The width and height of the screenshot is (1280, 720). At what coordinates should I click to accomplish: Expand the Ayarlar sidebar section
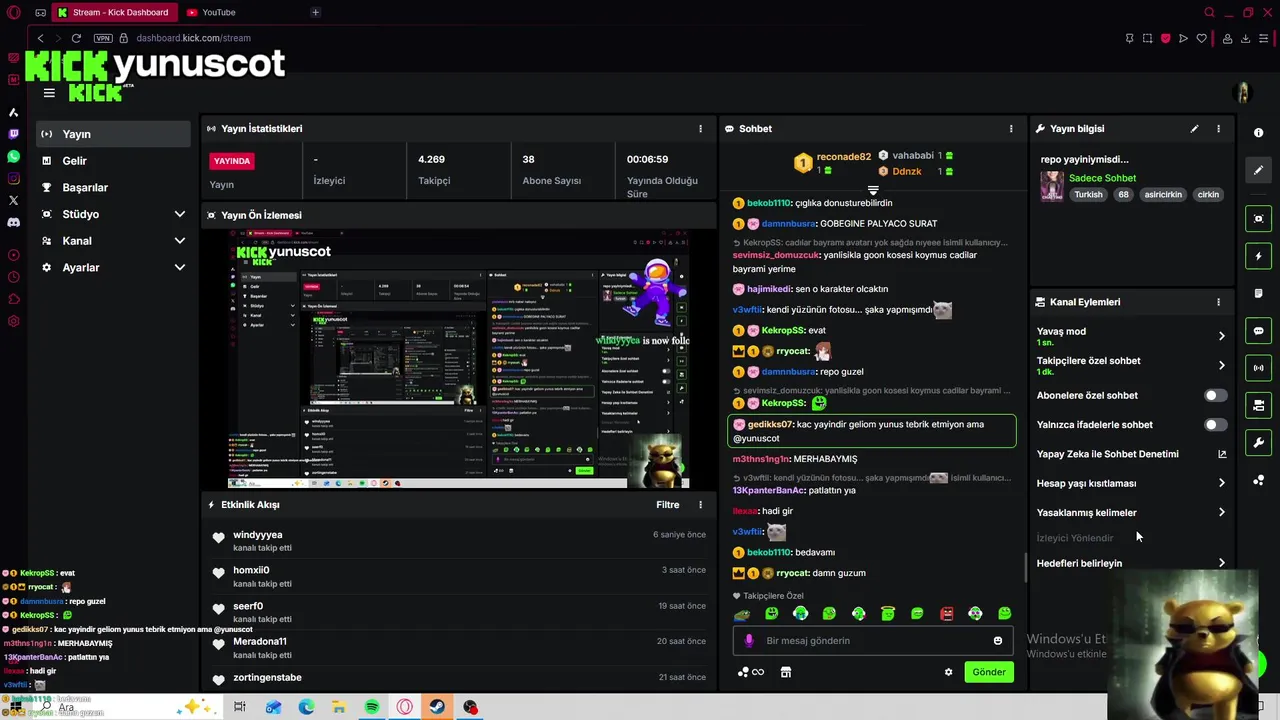(180, 268)
